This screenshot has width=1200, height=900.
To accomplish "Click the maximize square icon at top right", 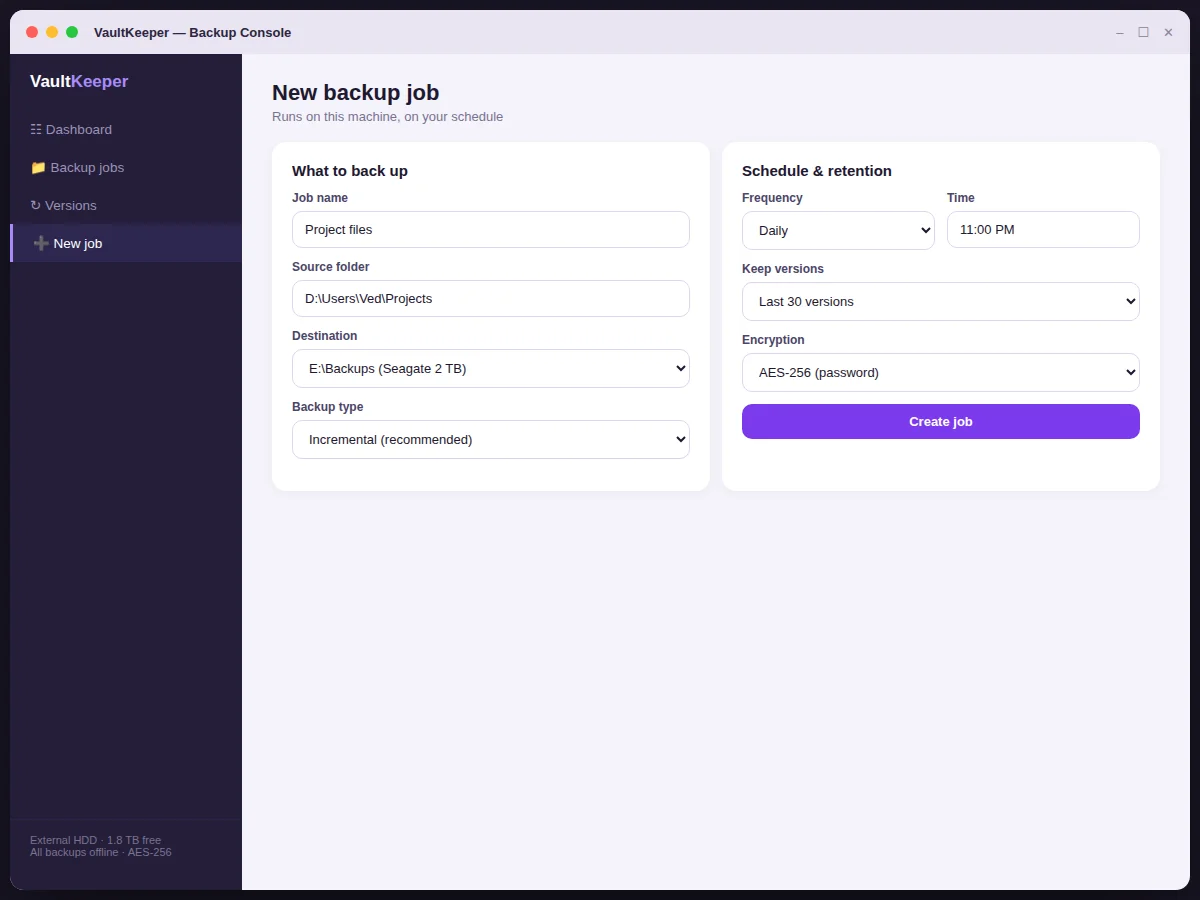I will point(1144,32).
